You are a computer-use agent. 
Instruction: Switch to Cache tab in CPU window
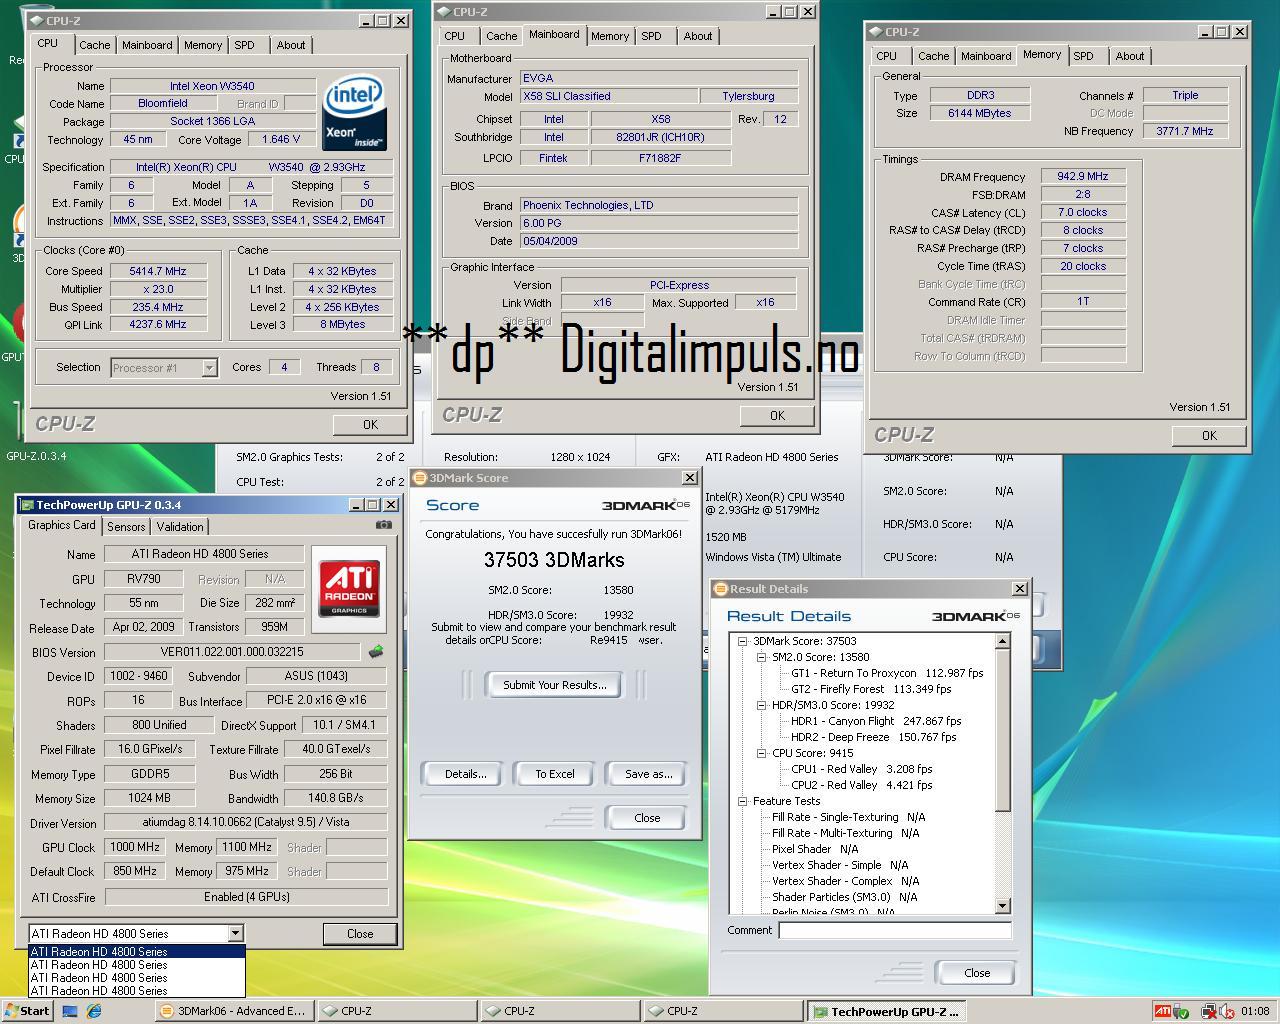95,45
